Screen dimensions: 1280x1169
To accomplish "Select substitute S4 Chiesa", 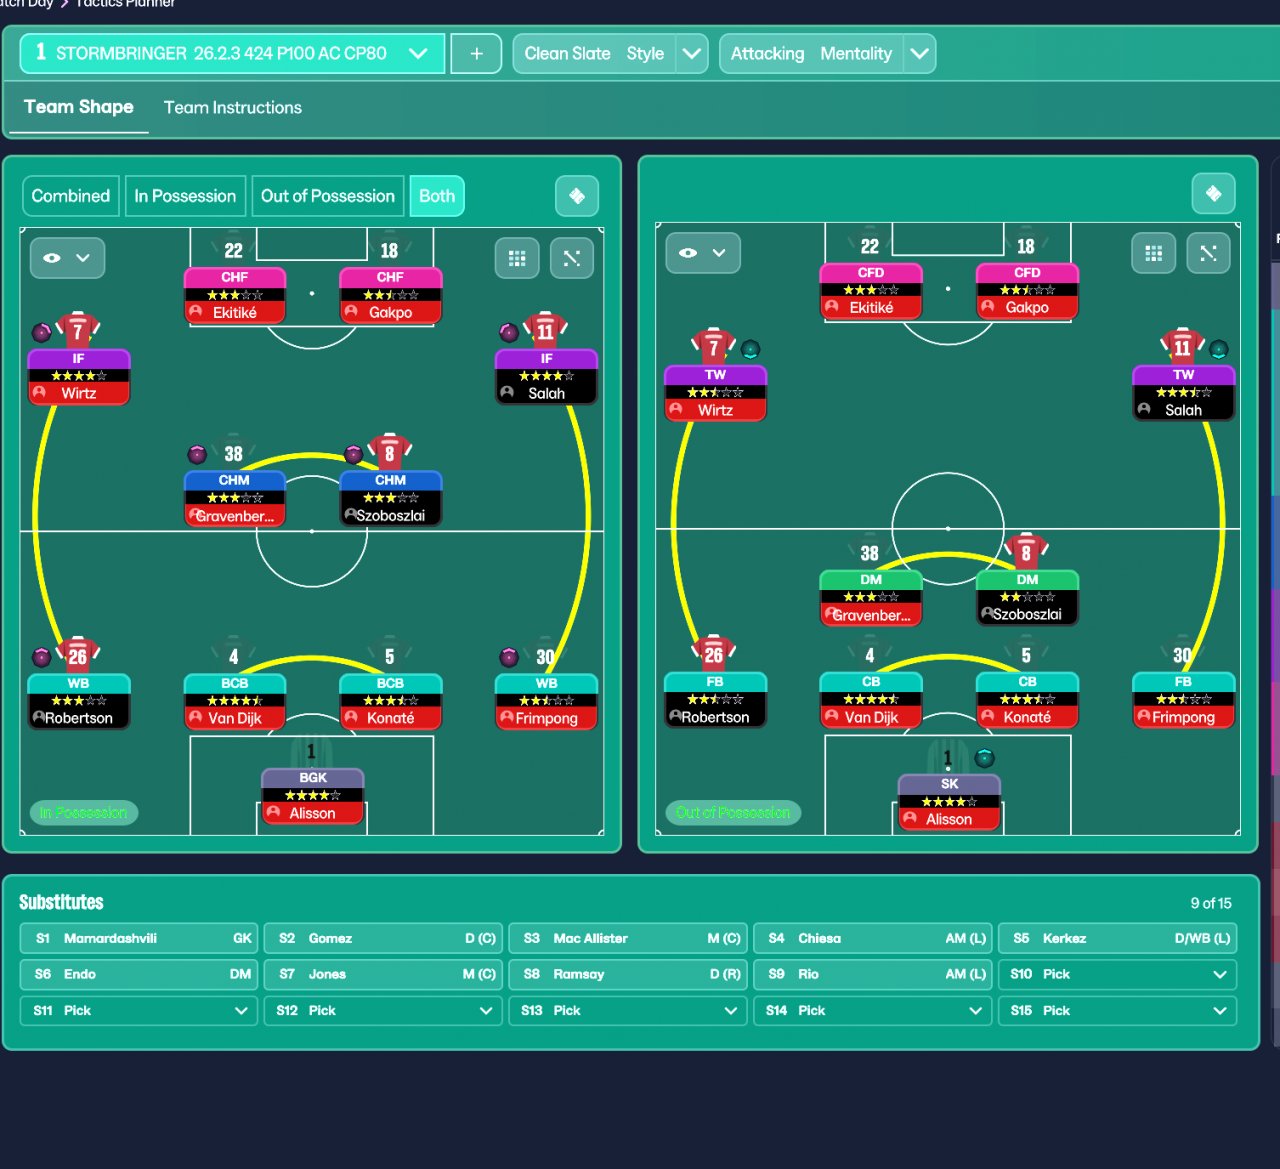I will [873, 938].
